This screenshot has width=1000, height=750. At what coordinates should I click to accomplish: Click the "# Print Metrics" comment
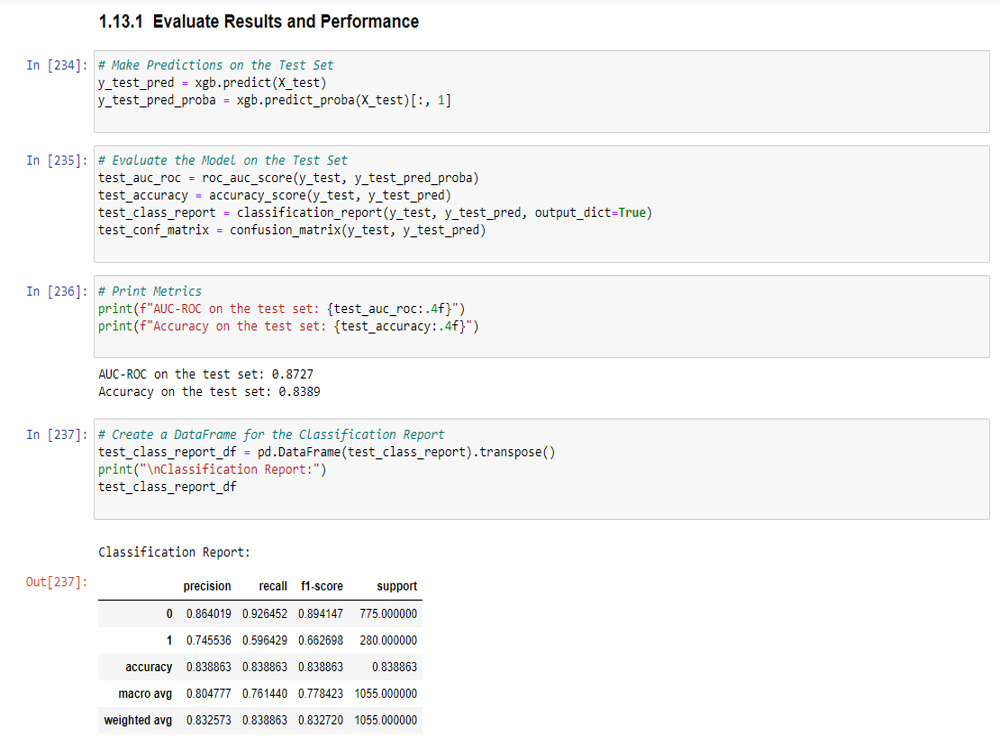tap(150, 291)
